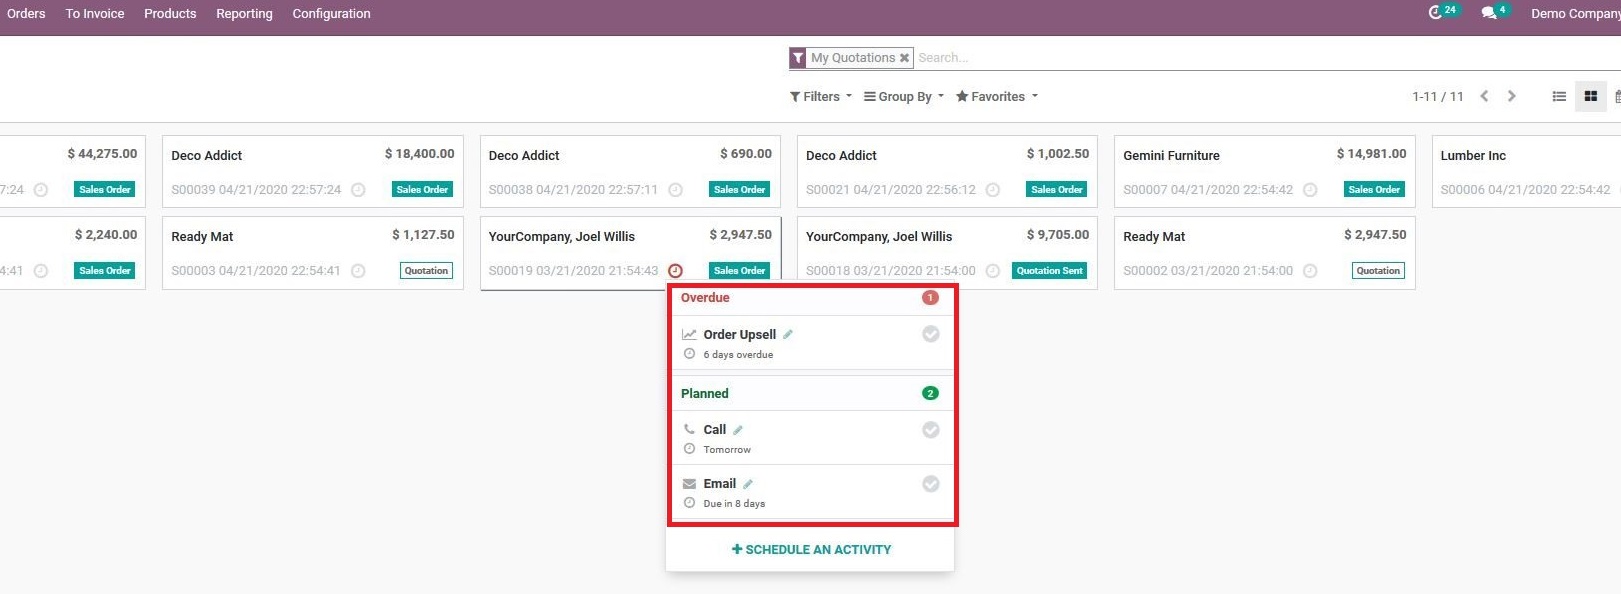Switch to list view

pyautogui.click(x=1558, y=96)
